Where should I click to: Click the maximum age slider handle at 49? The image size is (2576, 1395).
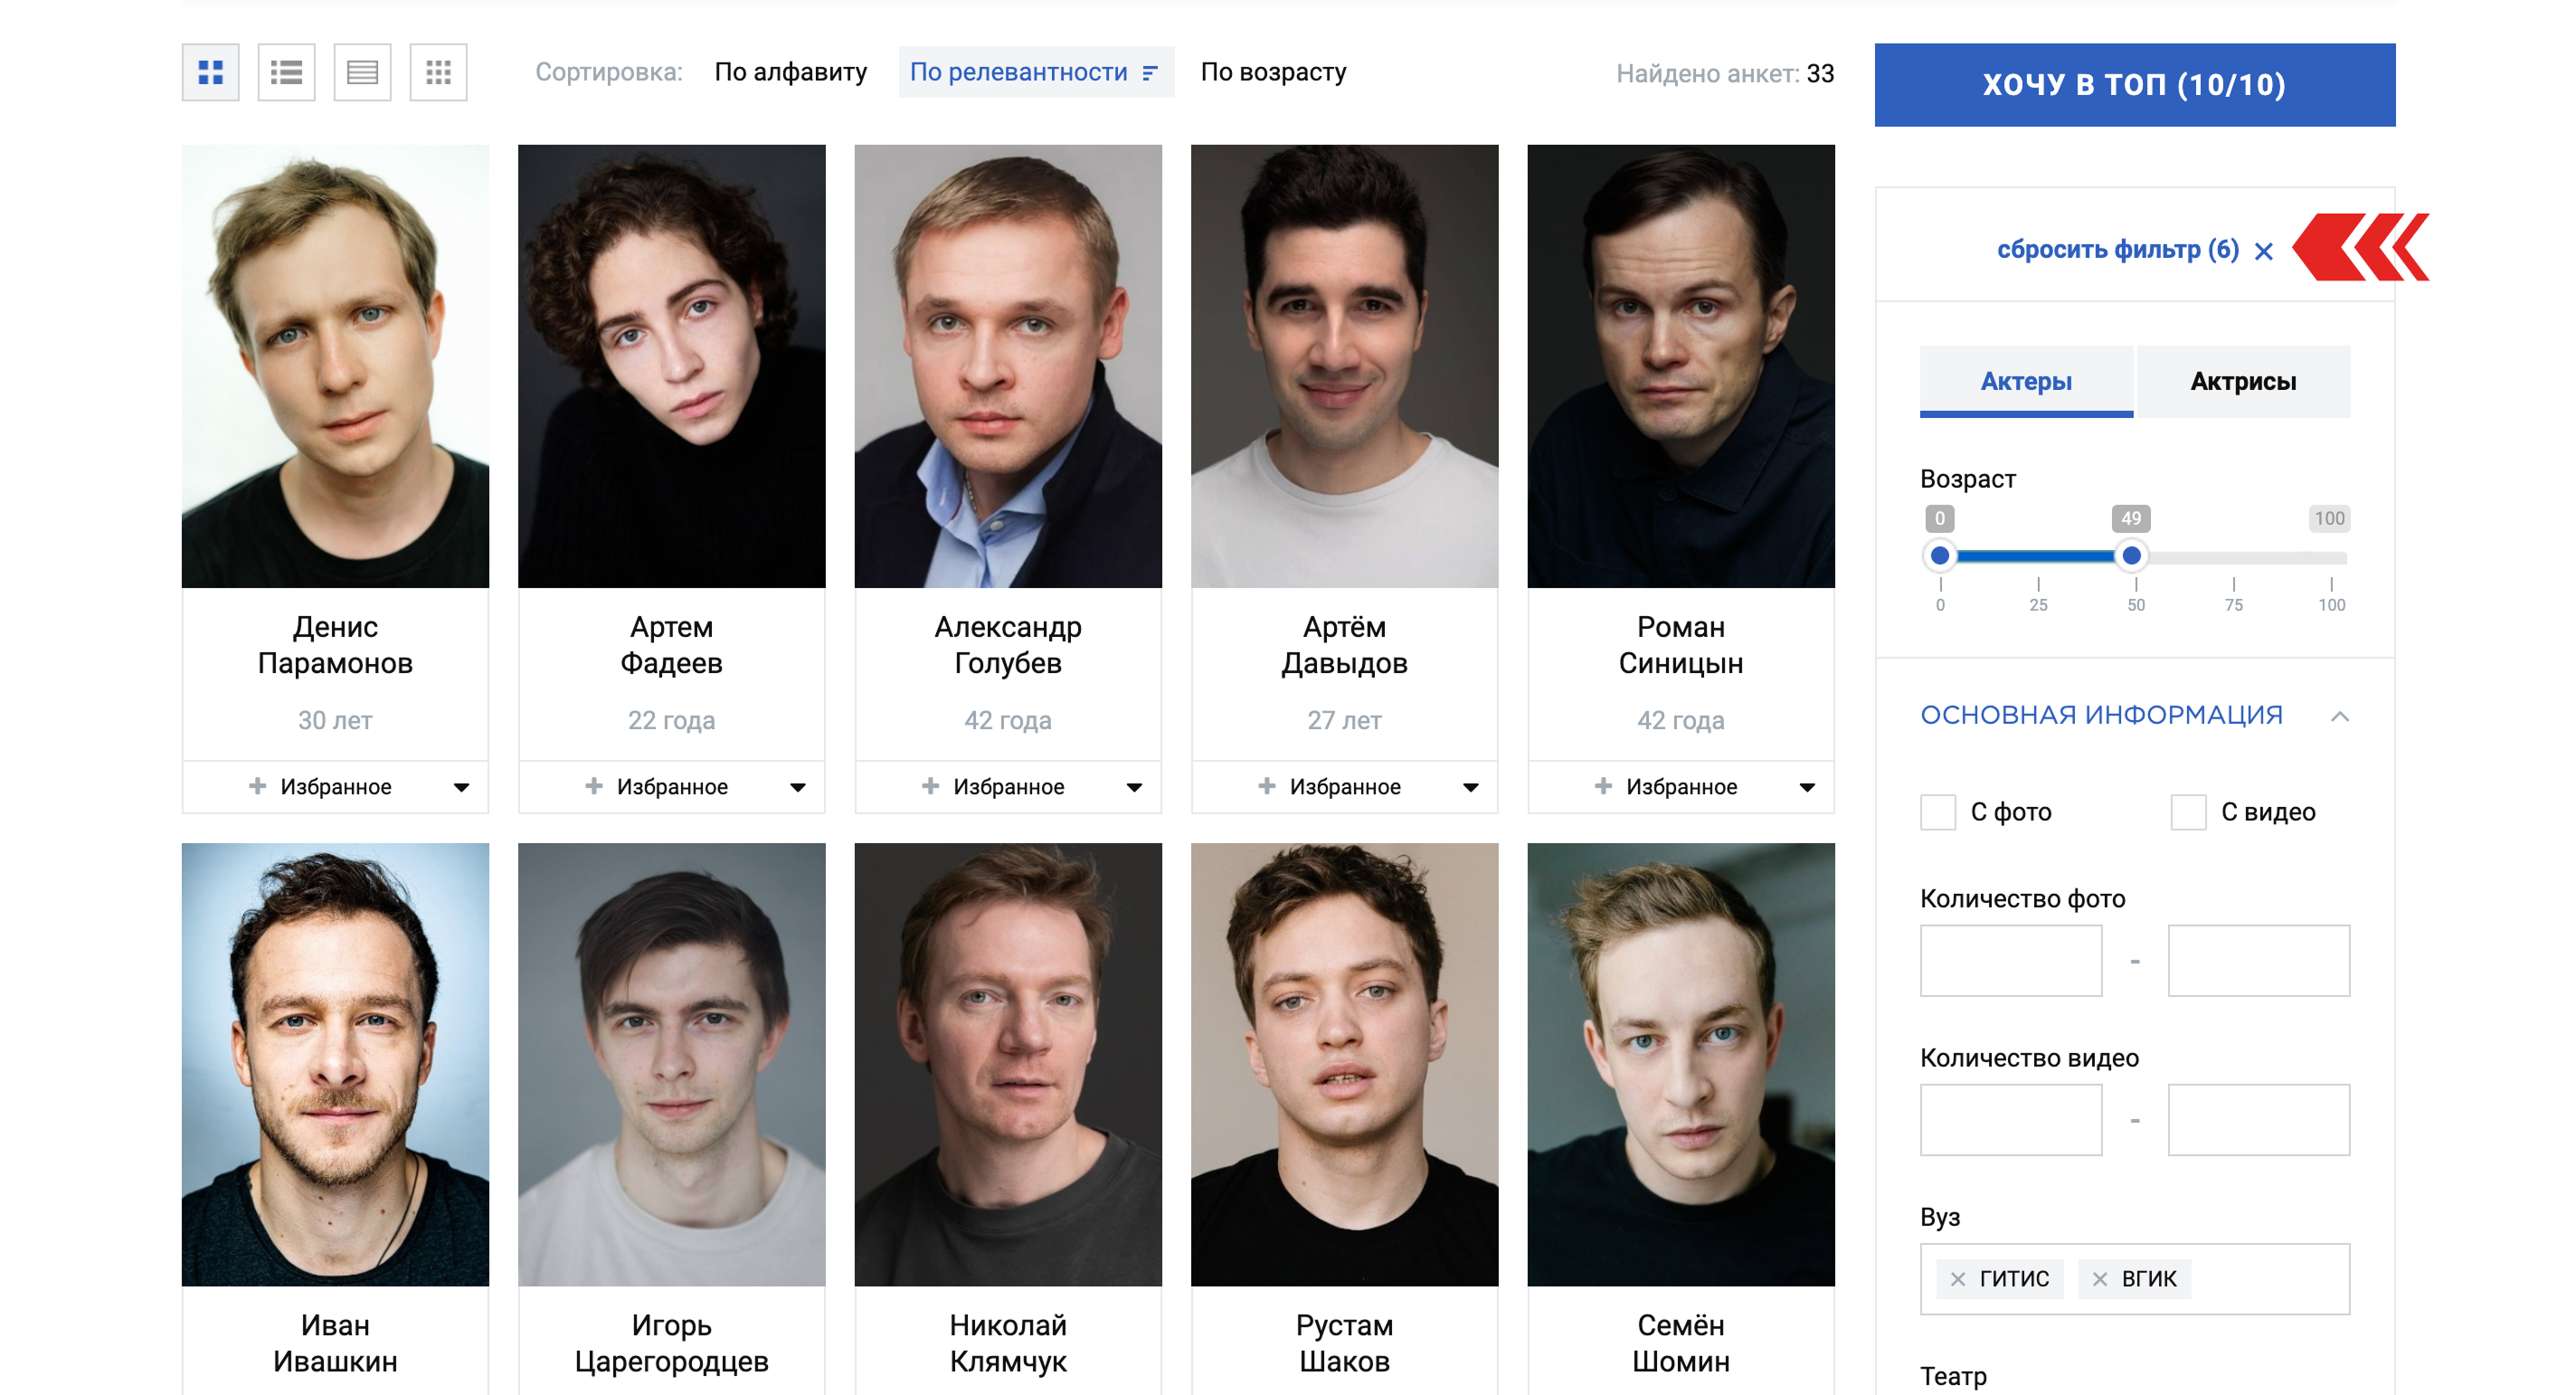2131,555
